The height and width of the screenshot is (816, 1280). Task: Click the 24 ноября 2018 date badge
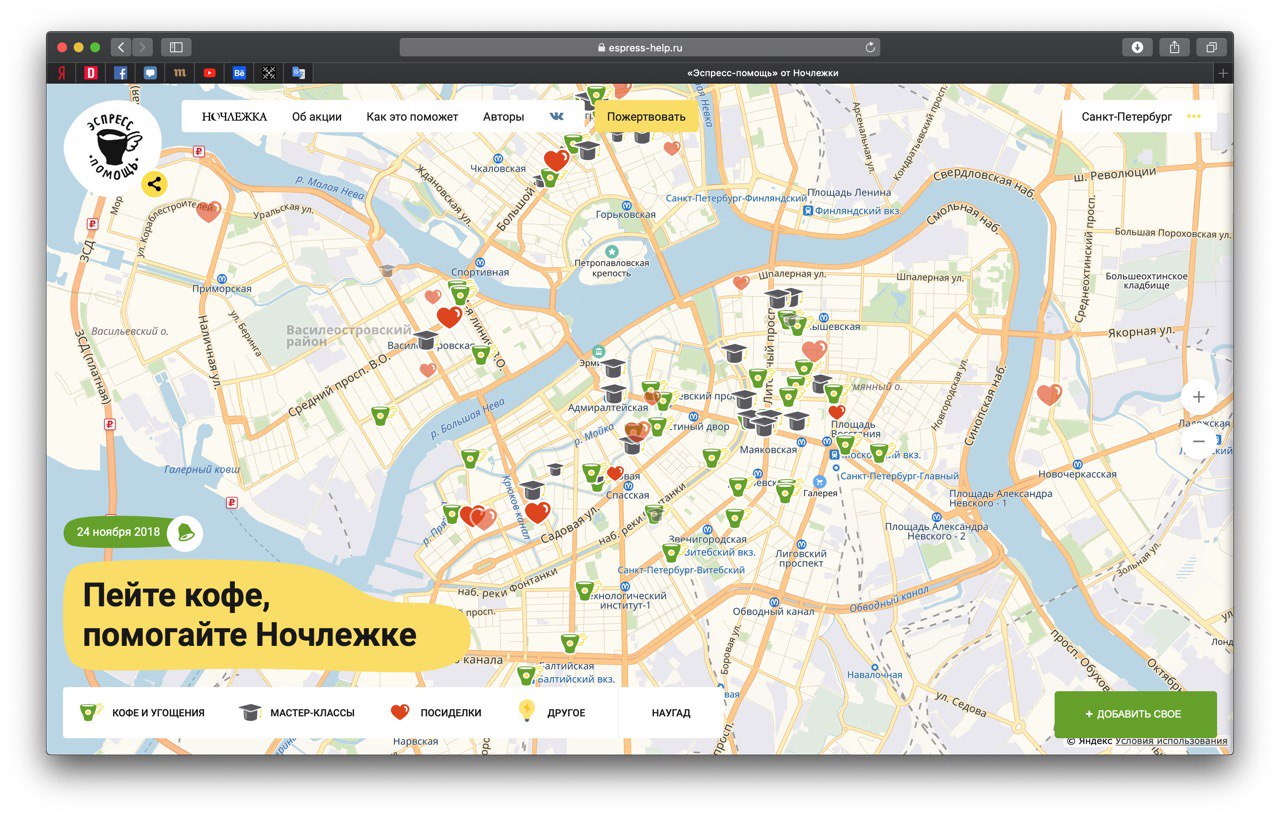pos(119,532)
